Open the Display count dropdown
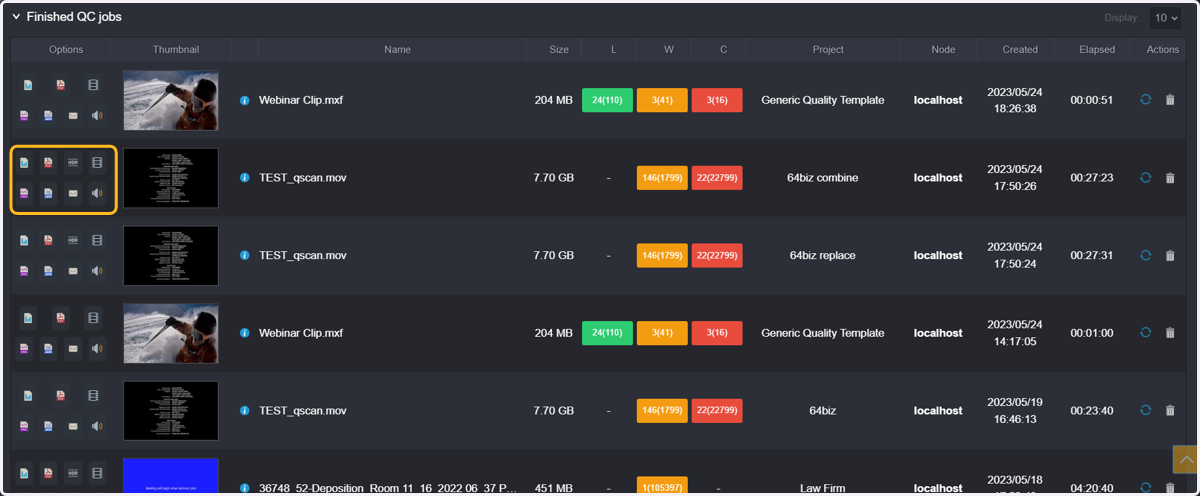Screen dimensions: 1200x496 1166,18
